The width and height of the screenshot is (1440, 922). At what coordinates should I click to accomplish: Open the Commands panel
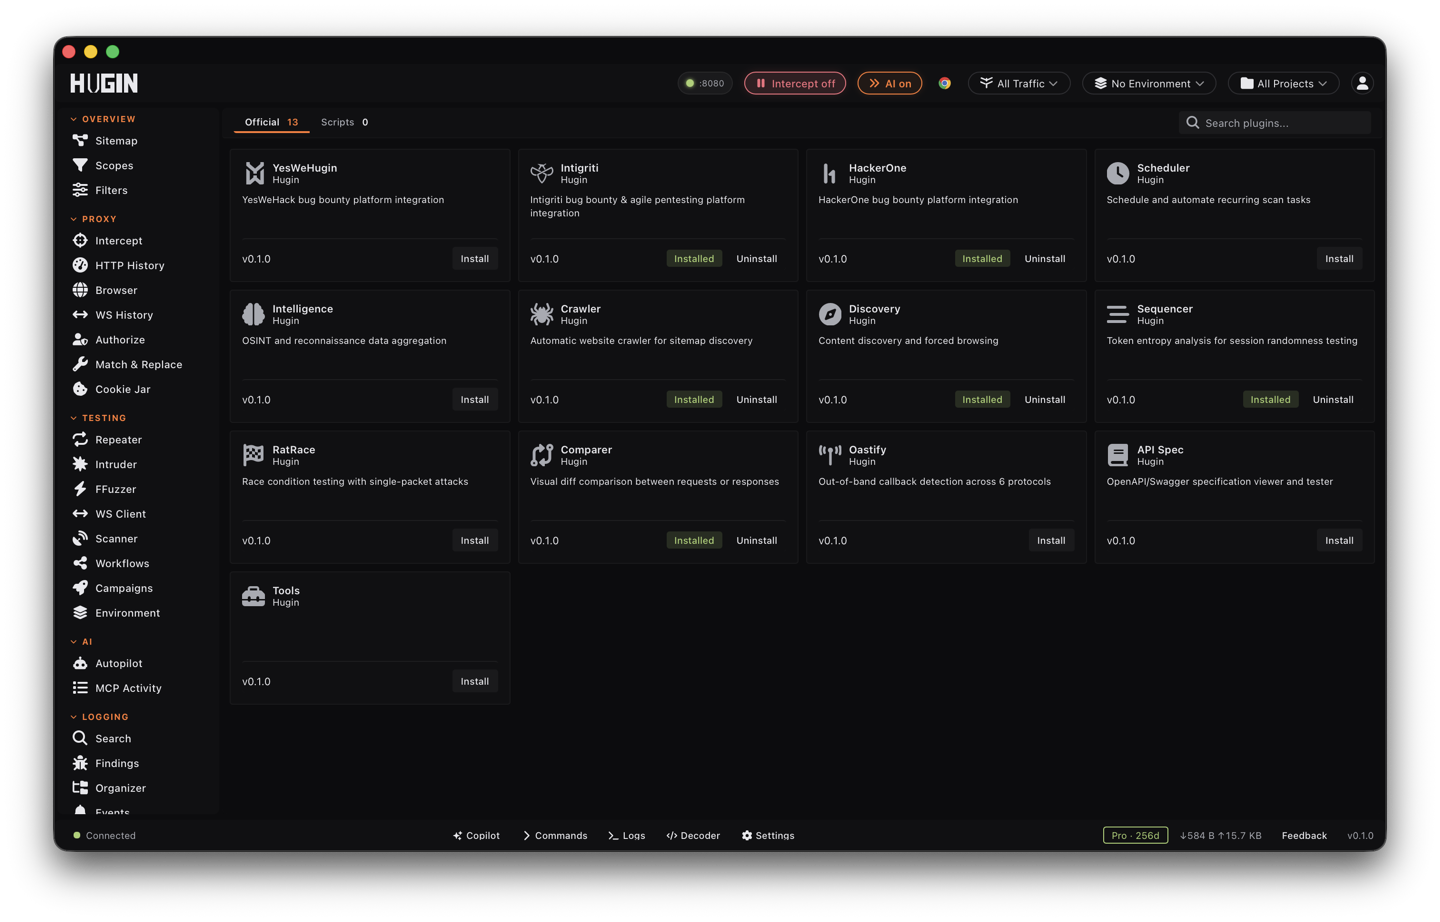[555, 835]
